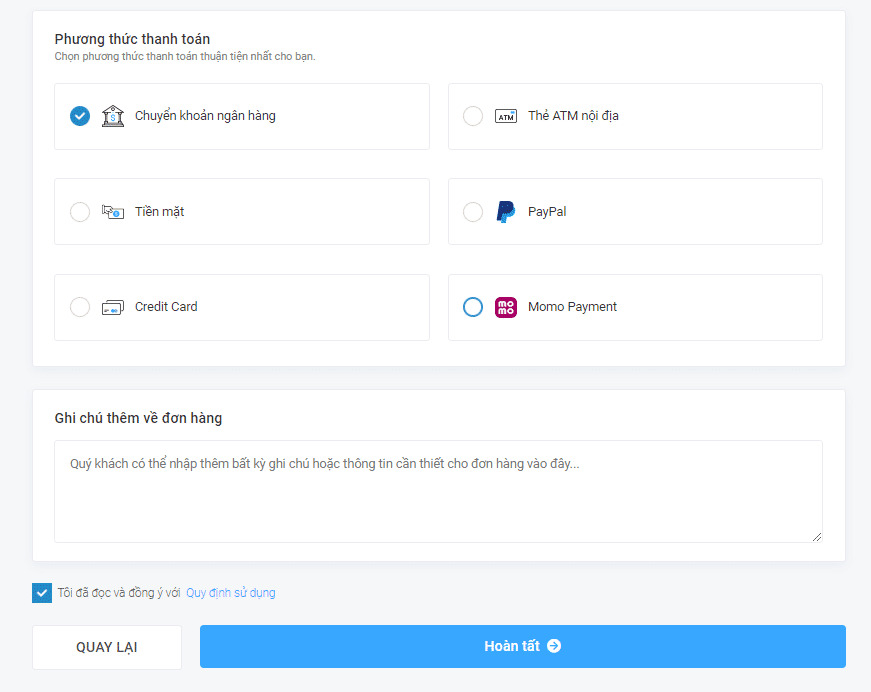Select the Credit Card radio button
The width and height of the screenshot is (871, 692).
coord(80,307)
